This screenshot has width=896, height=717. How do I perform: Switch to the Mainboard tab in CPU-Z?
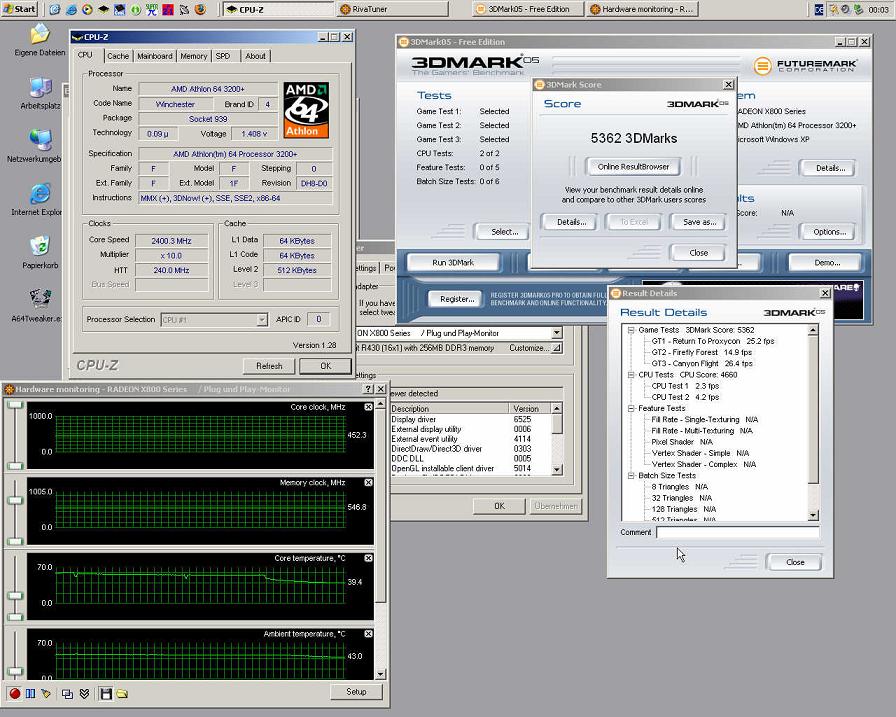coord(154,56)
